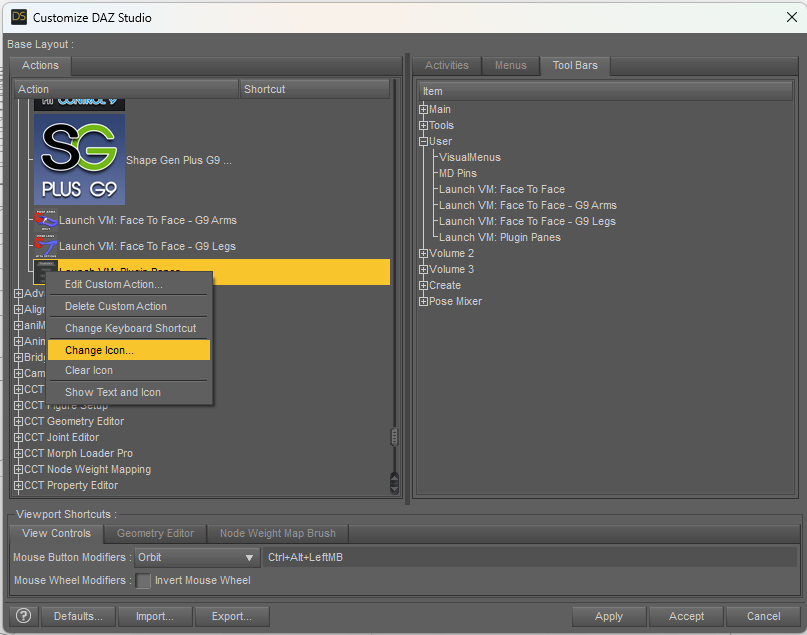Expand CCT Node Weight Mapping actions

19,469
